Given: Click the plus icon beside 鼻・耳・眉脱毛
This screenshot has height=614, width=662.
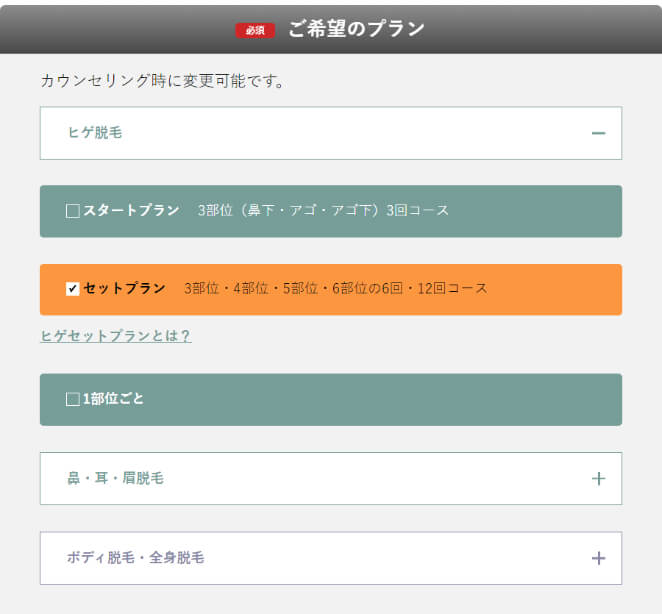Looking at the screenshot, I should point(598,479).
